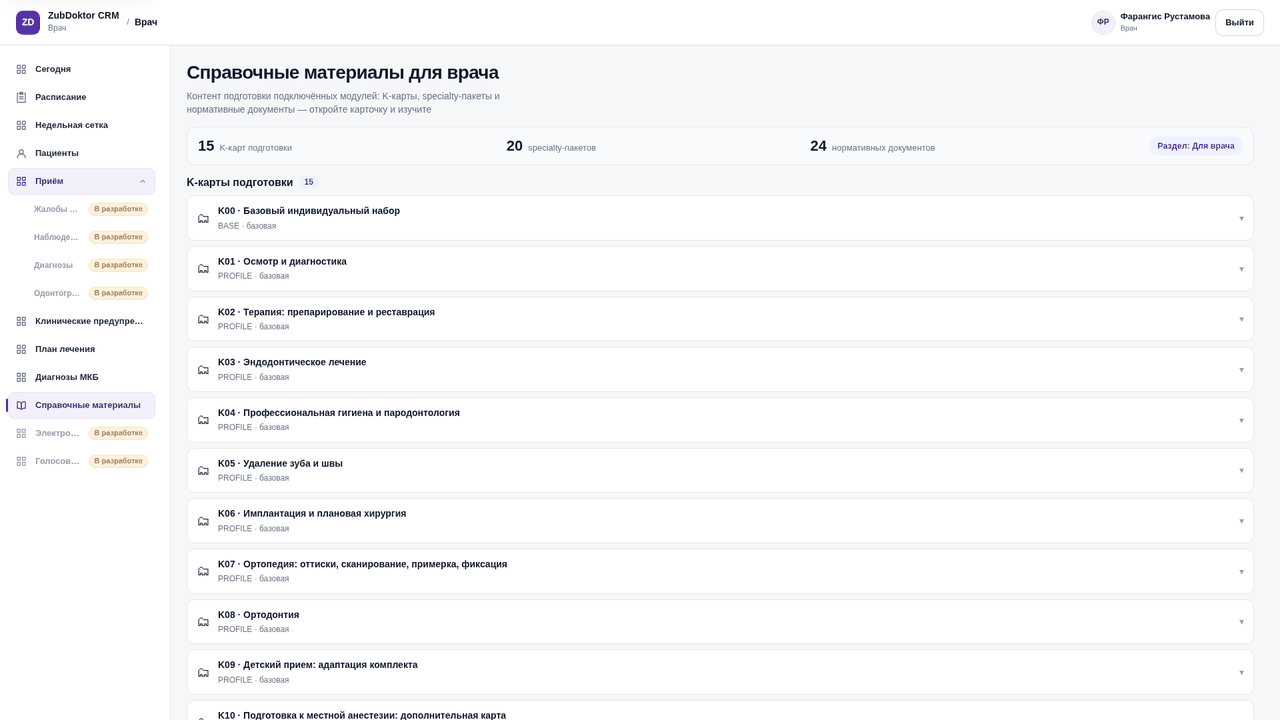Screen dimensions: 1280x720
Task: Click the folder icon of K00 card
Action: tap(203, 218)
